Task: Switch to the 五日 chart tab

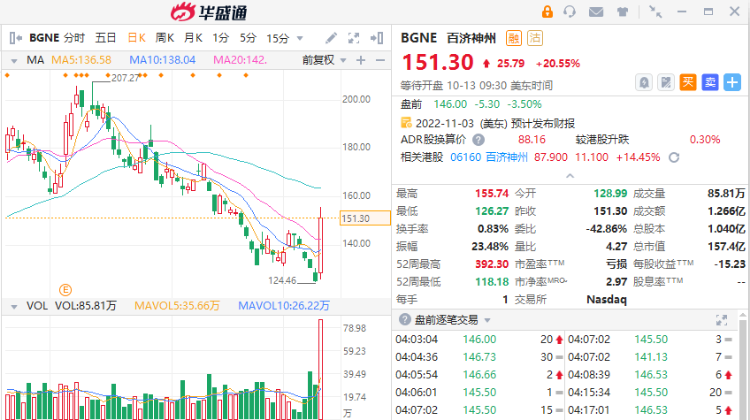Action: pos(105,38)
